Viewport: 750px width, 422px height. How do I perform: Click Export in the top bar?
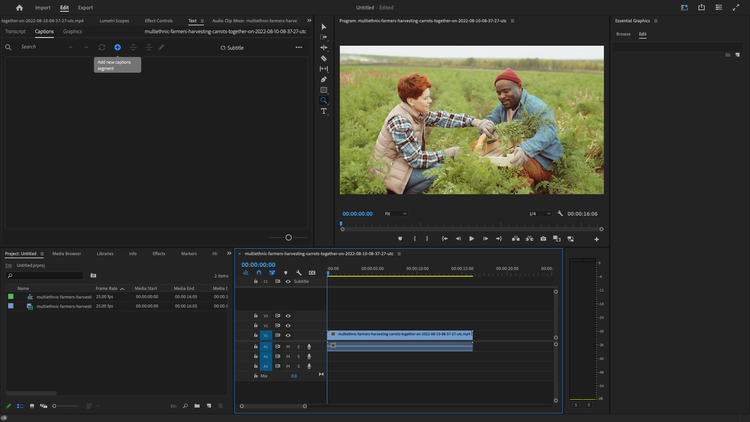(86, 7)
